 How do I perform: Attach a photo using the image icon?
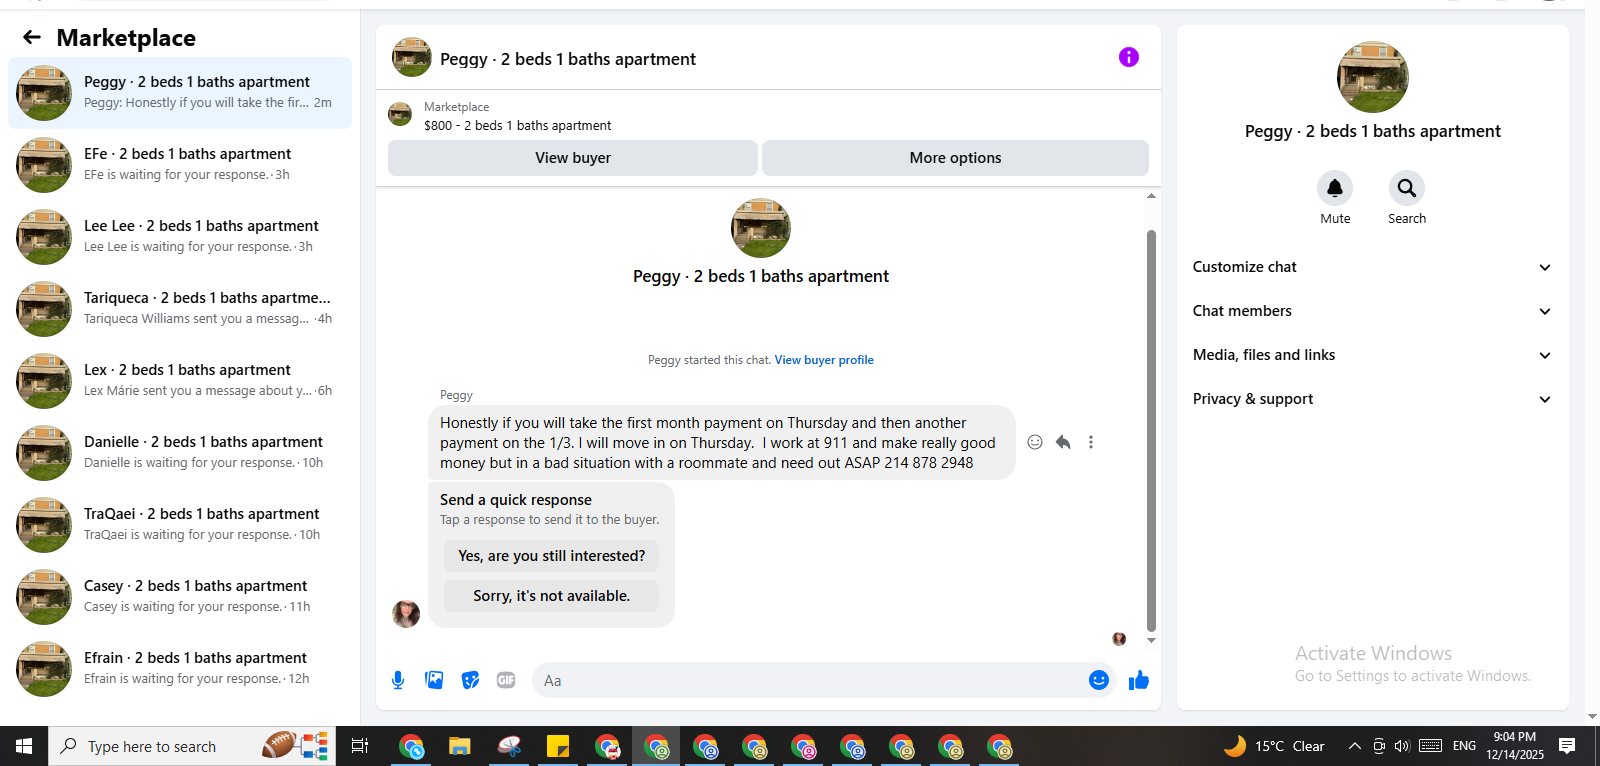pos(434,680)
